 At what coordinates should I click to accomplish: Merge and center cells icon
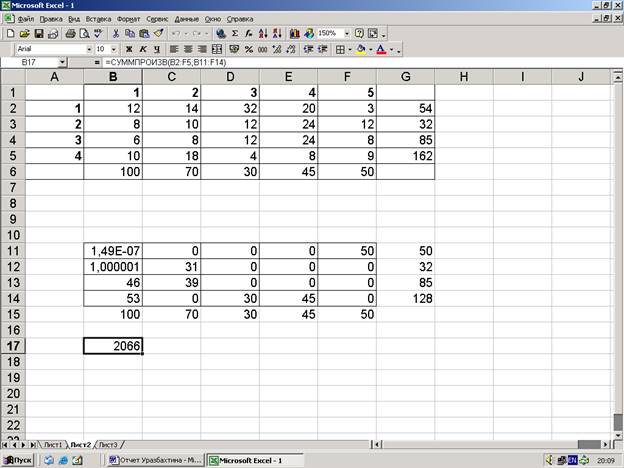click(x=217, y=49)
